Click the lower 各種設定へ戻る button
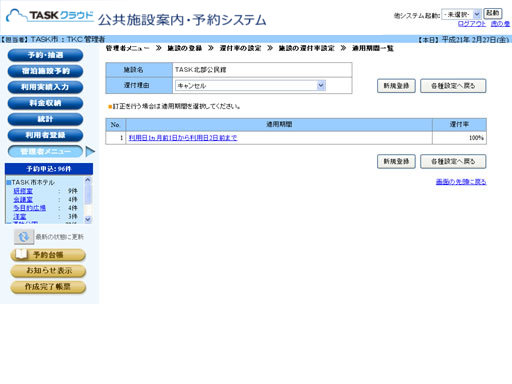The width and height of the screenshot is (512, 384). tap(453, 161)
